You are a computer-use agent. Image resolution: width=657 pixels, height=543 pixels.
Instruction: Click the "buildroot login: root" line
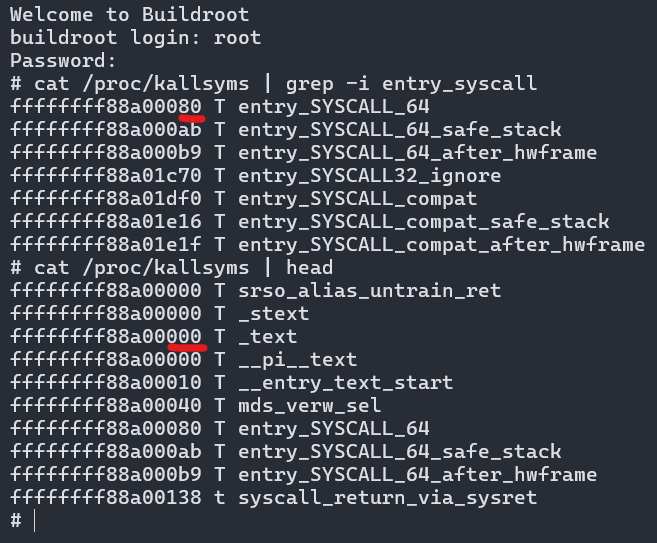135,38
